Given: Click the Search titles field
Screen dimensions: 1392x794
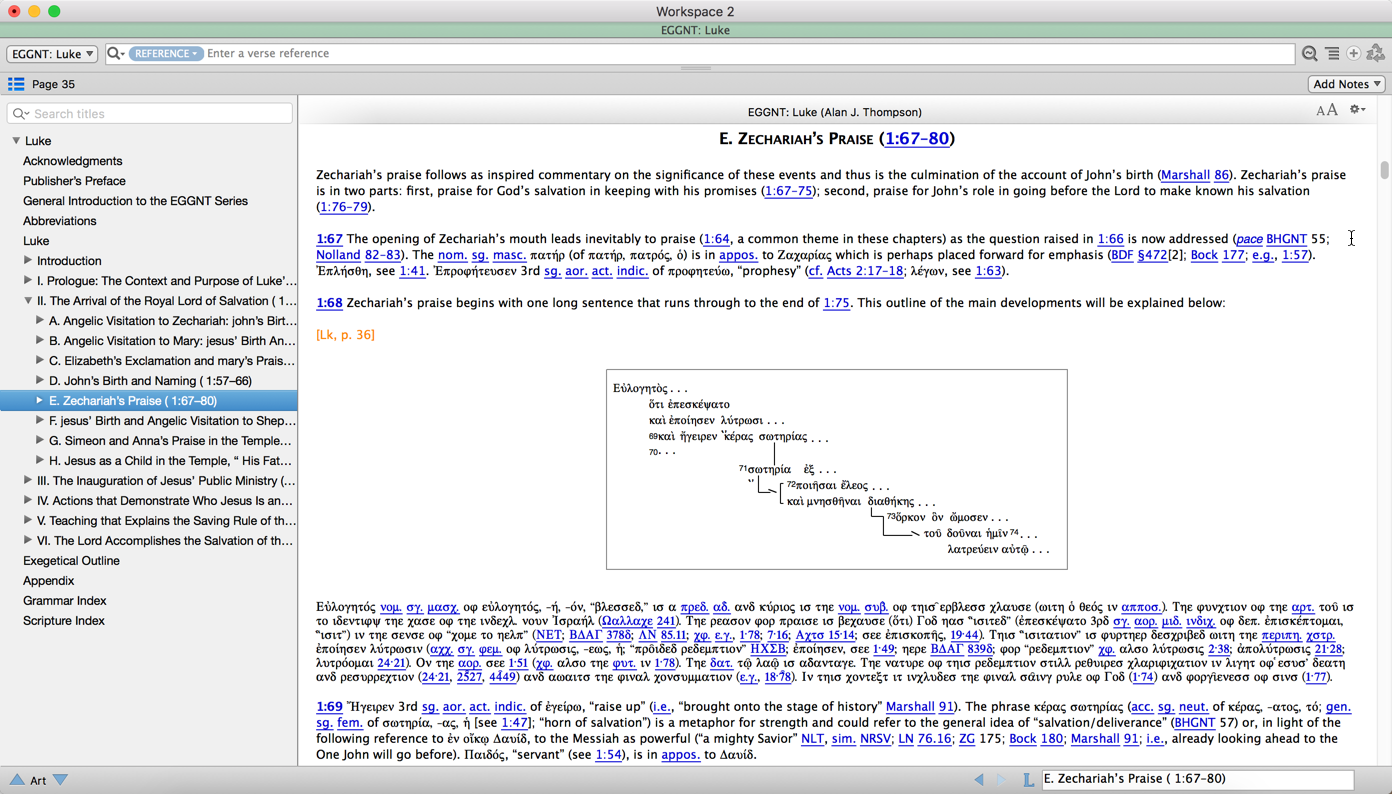Looking at the screenshot, I should click(150, 114).
